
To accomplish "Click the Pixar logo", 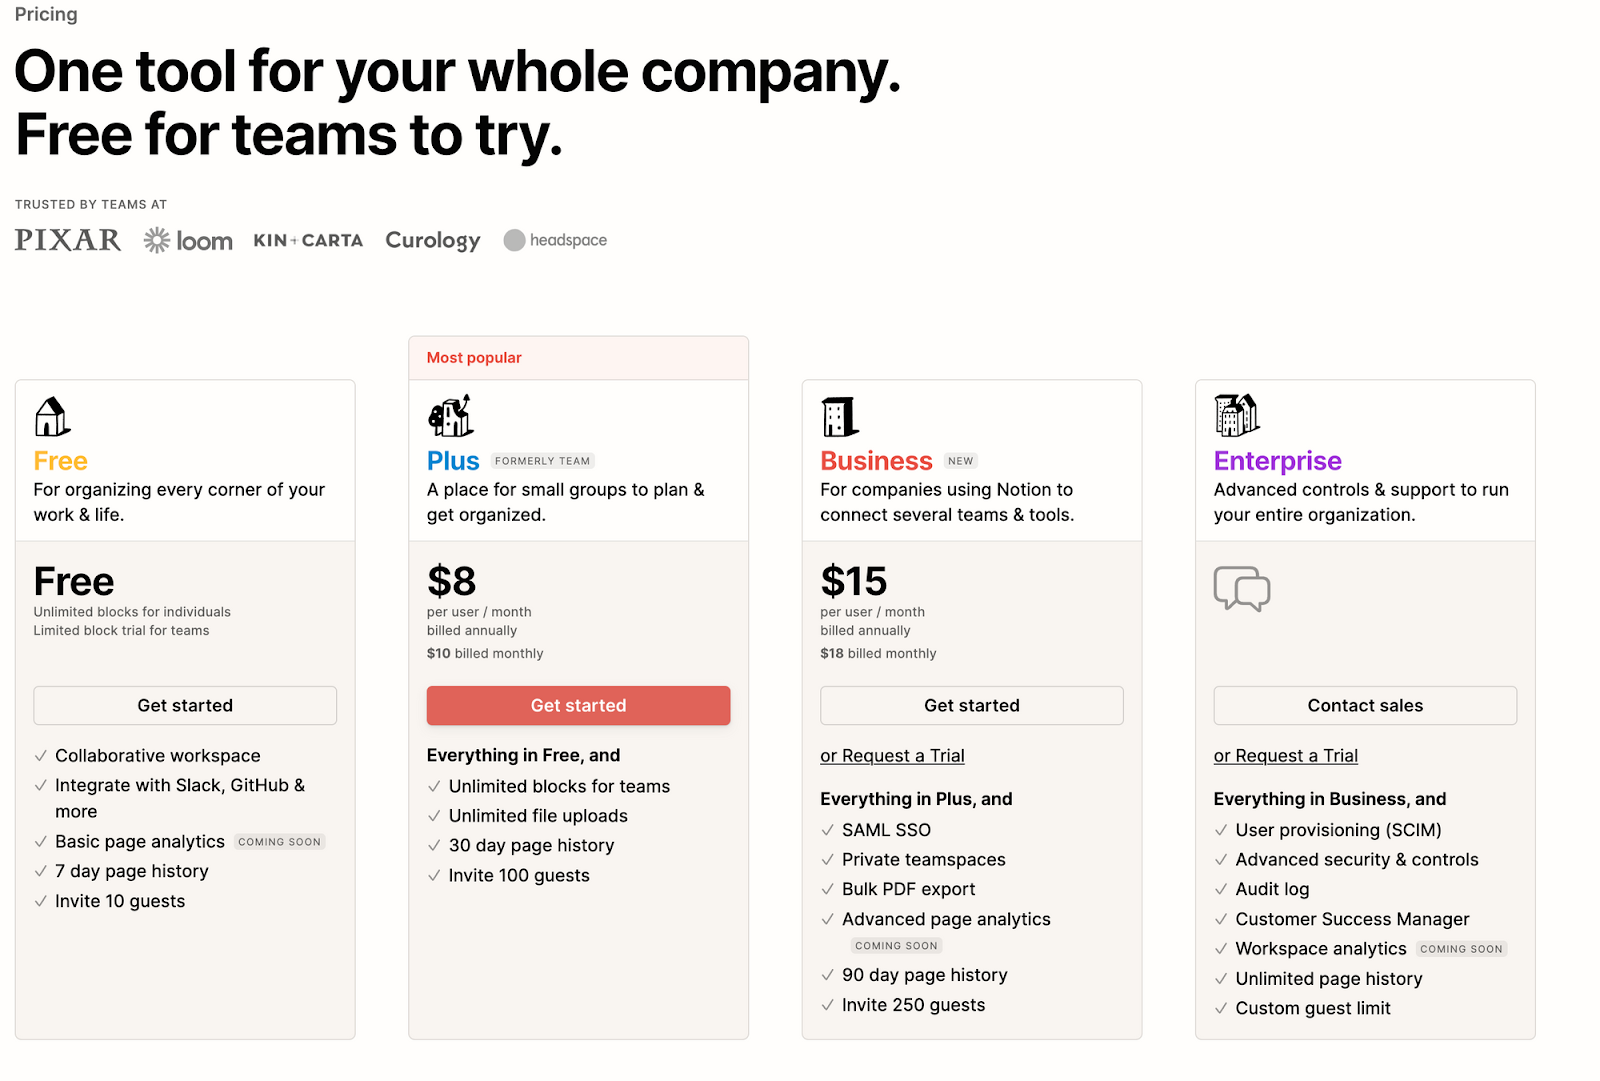I will coord(68,240).
